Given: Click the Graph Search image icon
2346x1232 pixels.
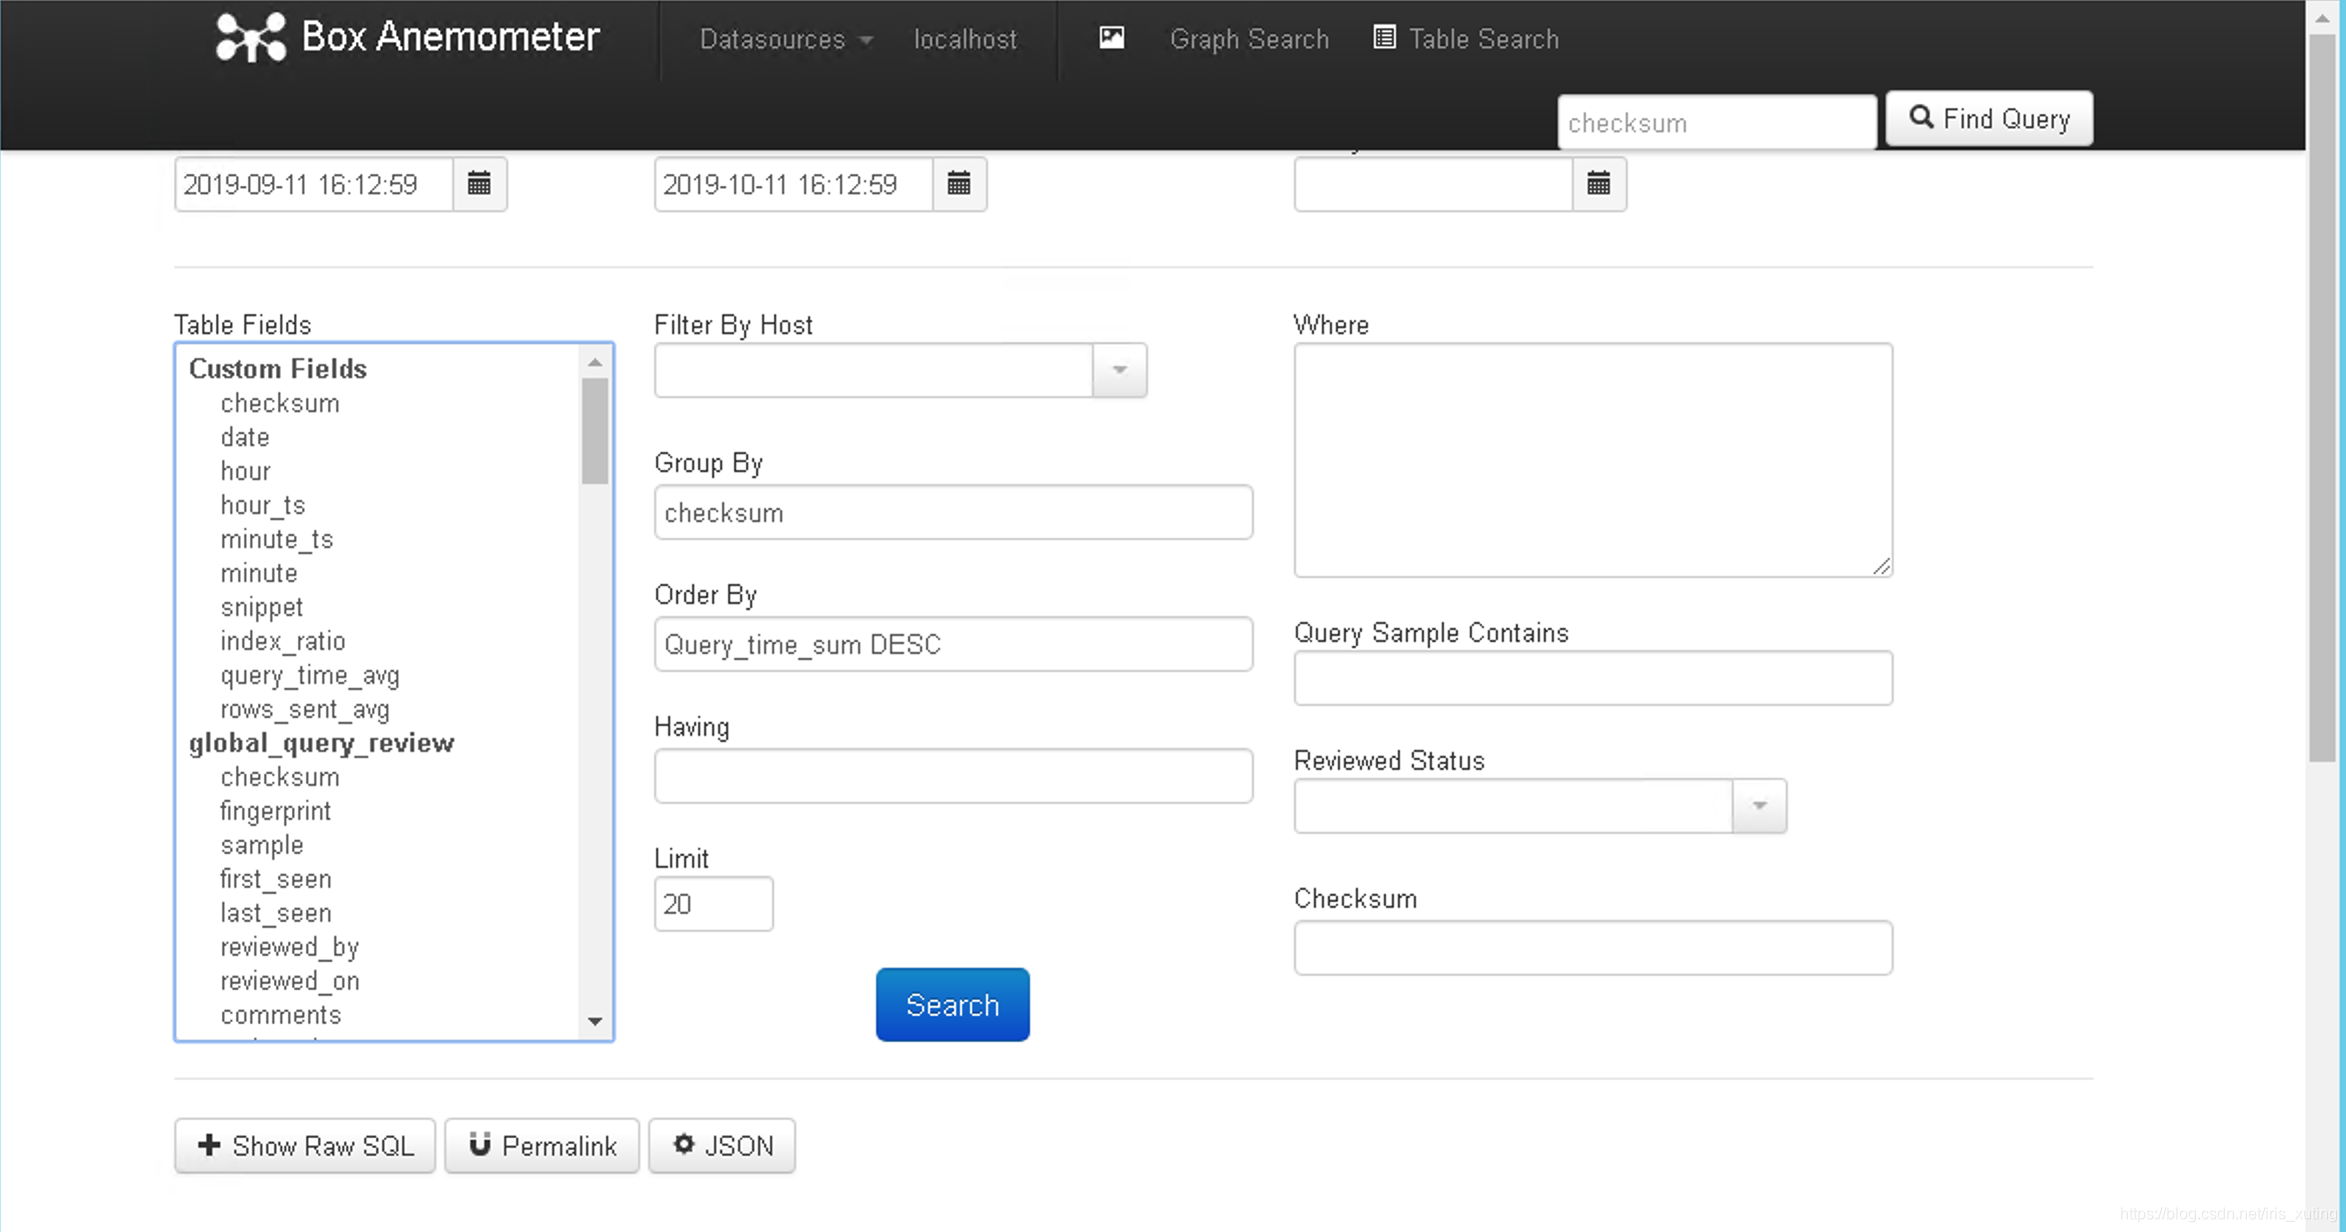Looking at the screenshot, I should (1111, 39).
